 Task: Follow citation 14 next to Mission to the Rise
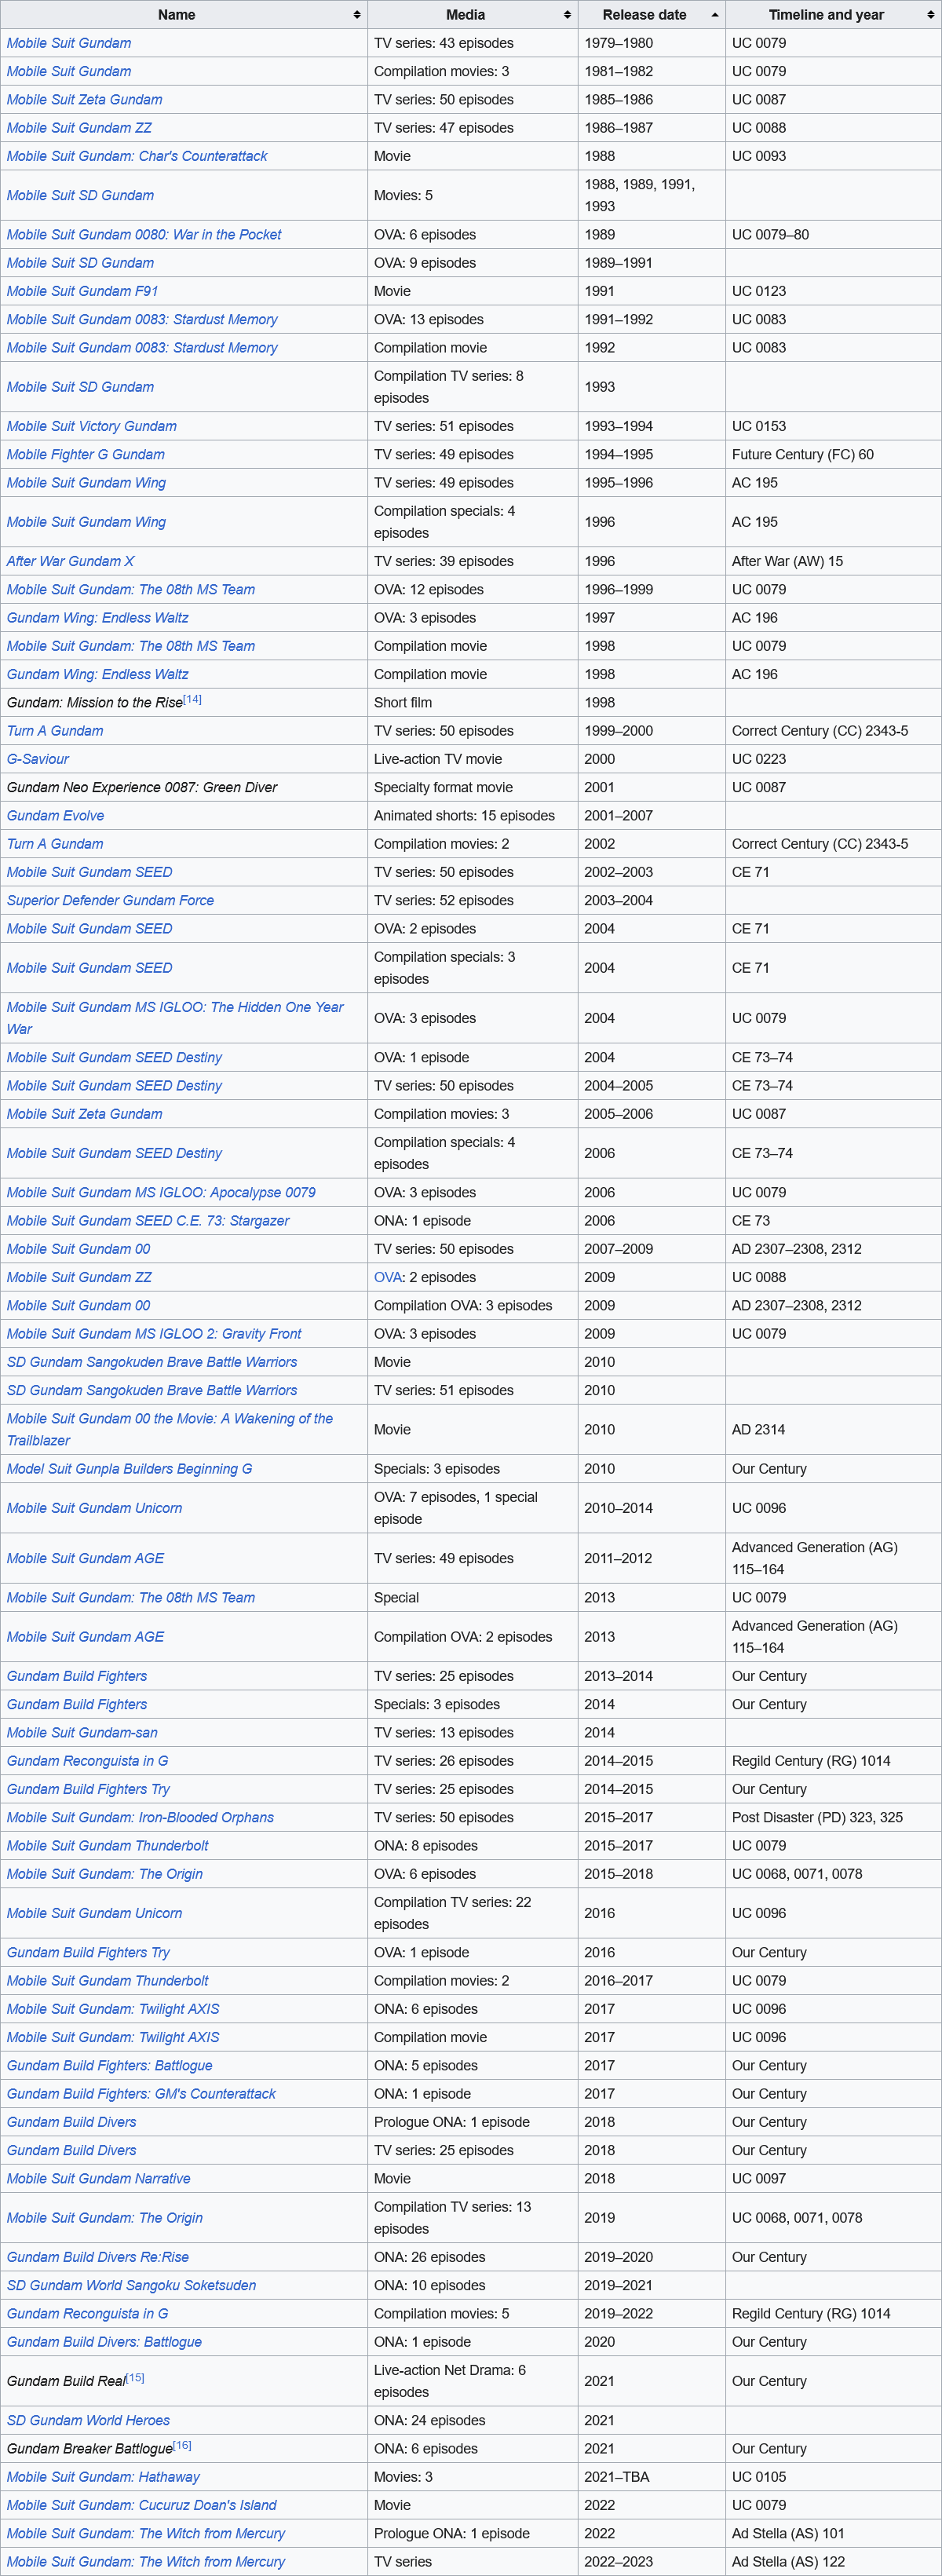(x=193, y=699)
